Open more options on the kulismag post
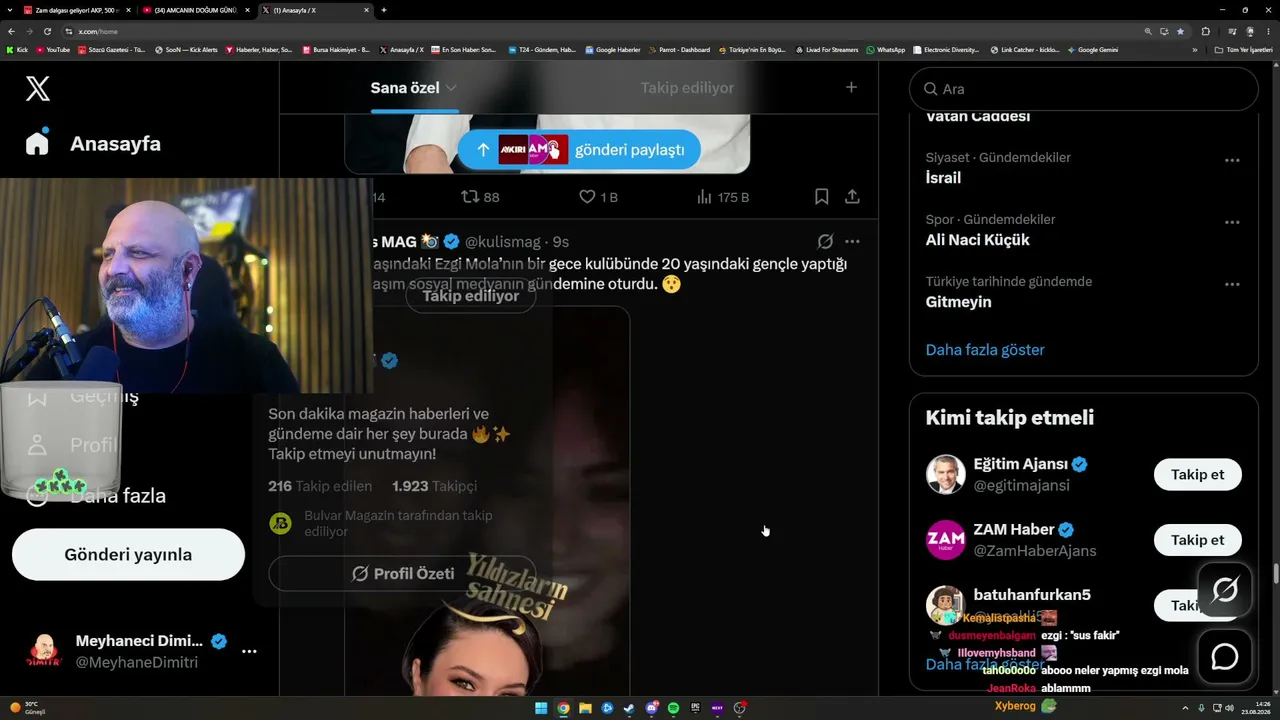 pos(852,241)
